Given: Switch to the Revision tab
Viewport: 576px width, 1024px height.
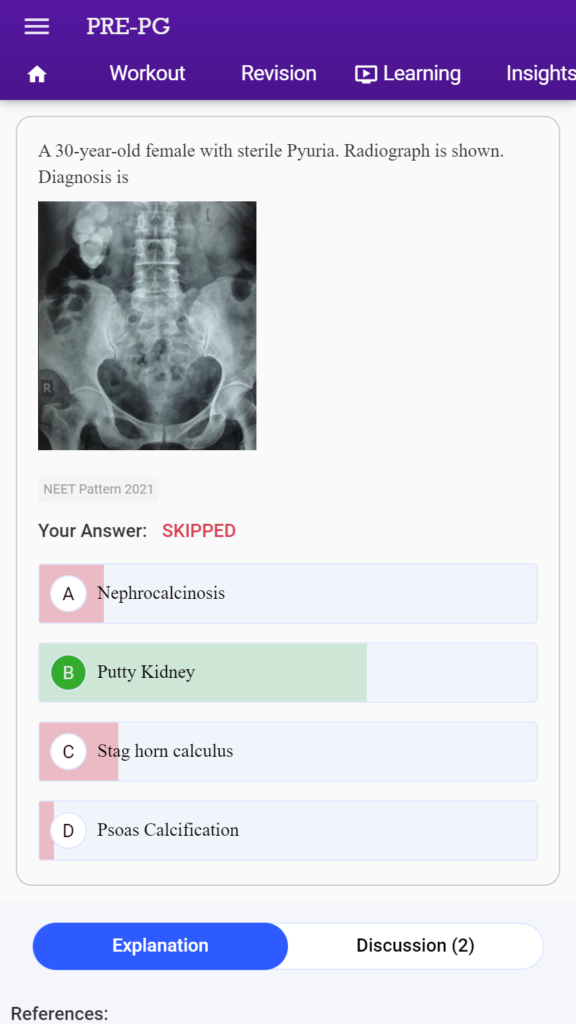Looking at the screenshot, I should click(278, 73).
